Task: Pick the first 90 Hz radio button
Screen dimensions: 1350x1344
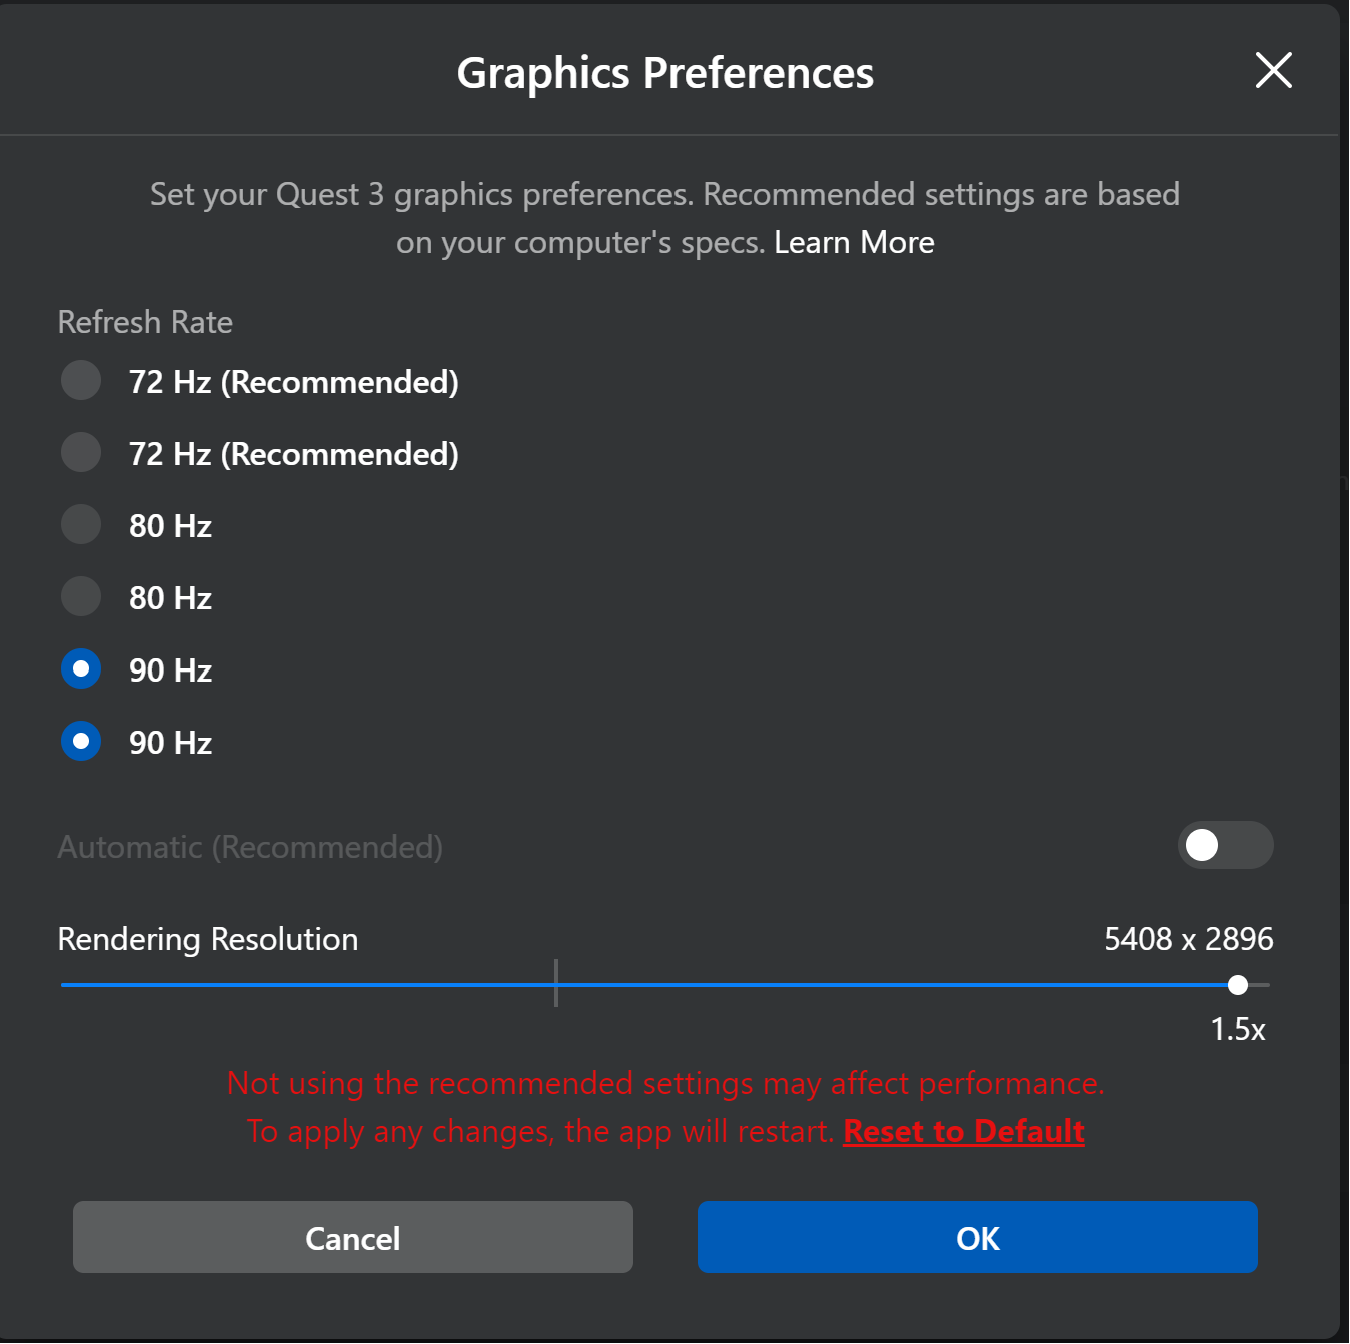Action: [x=81, y=669]
